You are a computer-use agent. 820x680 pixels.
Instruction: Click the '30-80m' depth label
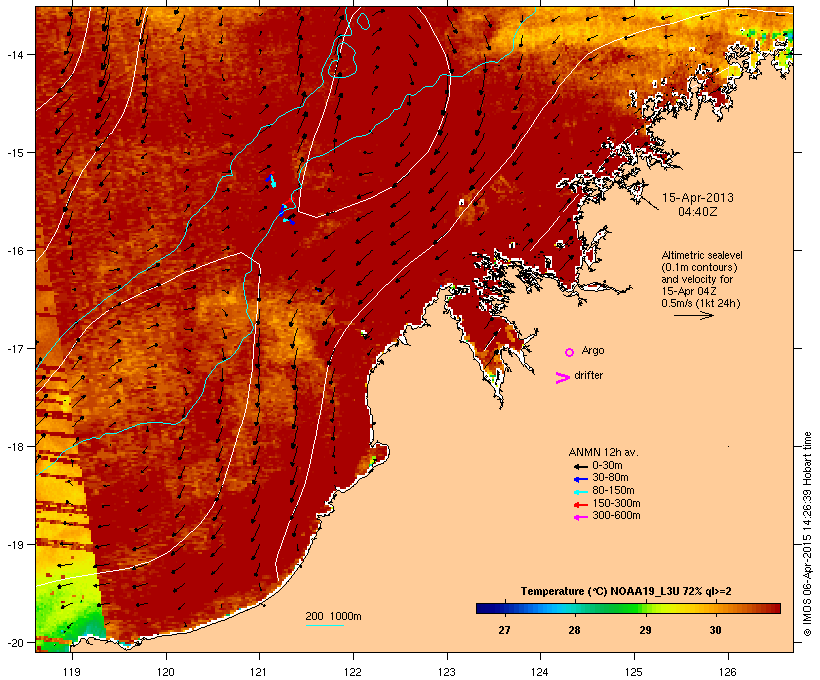[x=610, y=478]
